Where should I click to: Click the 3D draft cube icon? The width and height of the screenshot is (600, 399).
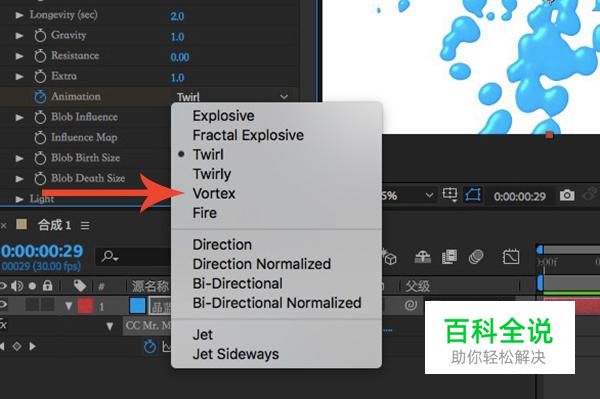click(389, 257)
